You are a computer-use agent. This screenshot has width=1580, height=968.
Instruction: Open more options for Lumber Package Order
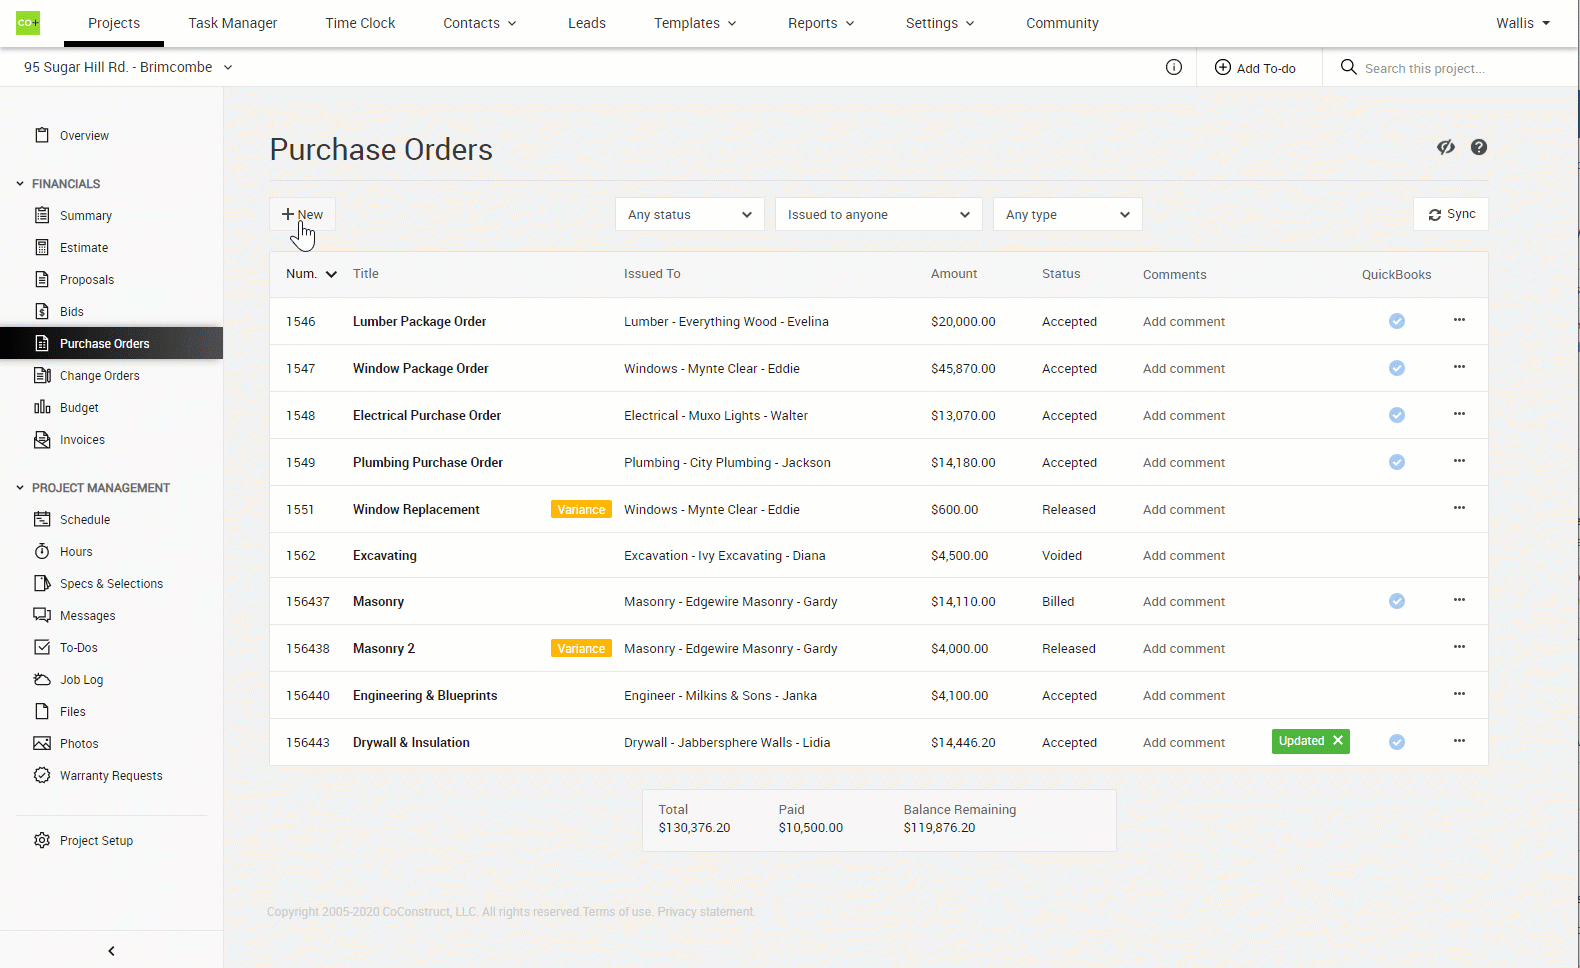pos(1459,320)
